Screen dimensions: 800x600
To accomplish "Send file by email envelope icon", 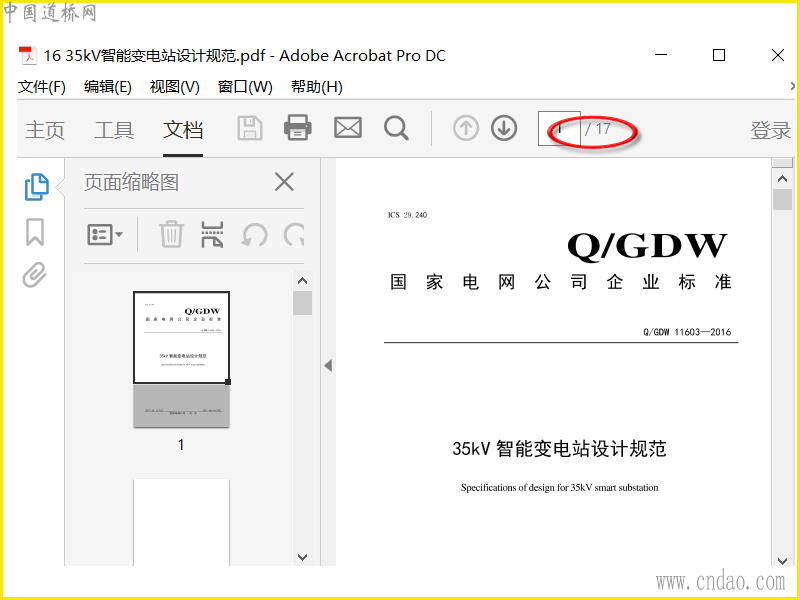I will 348,128.
